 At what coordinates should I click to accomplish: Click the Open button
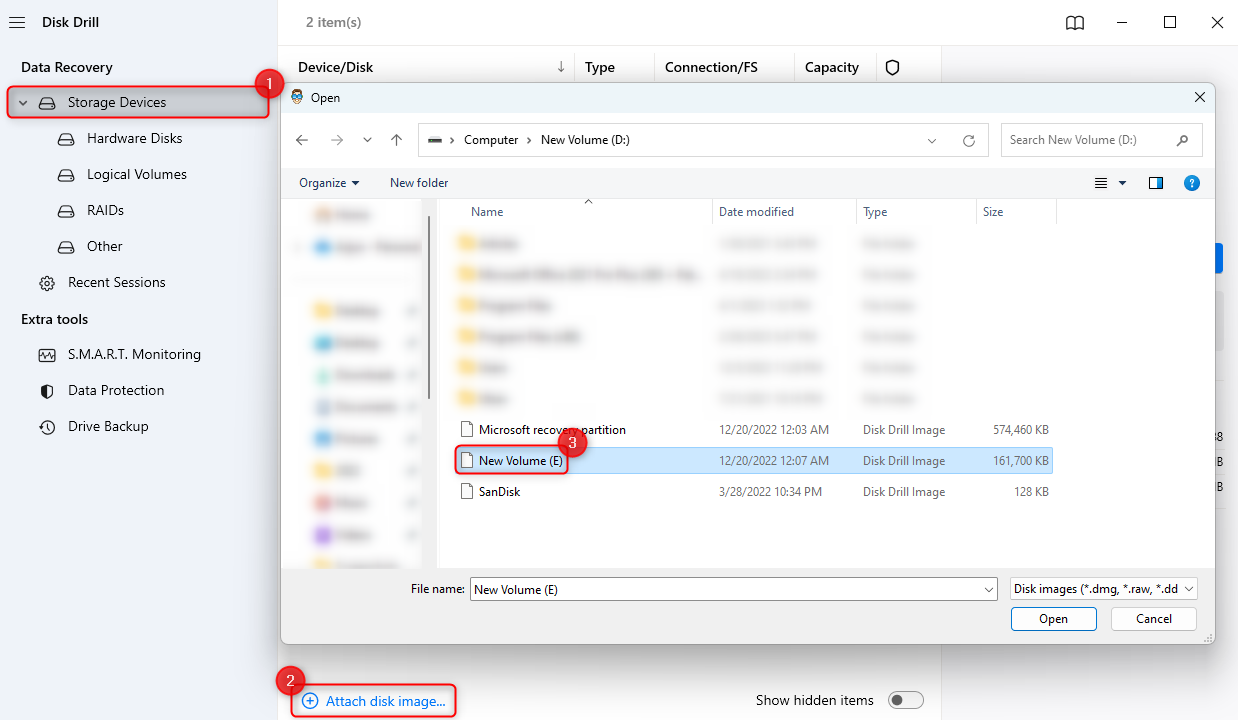click(x=1053, y=619)
